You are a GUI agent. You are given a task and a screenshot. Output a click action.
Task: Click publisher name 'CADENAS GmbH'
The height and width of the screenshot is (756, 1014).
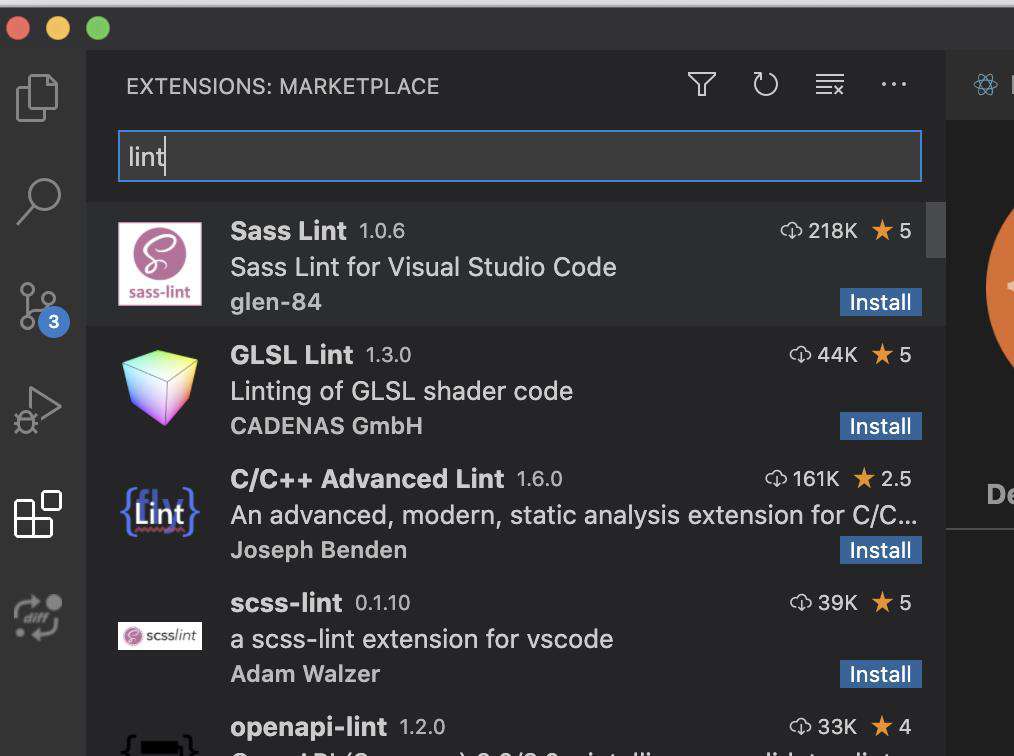coord(327,426)
